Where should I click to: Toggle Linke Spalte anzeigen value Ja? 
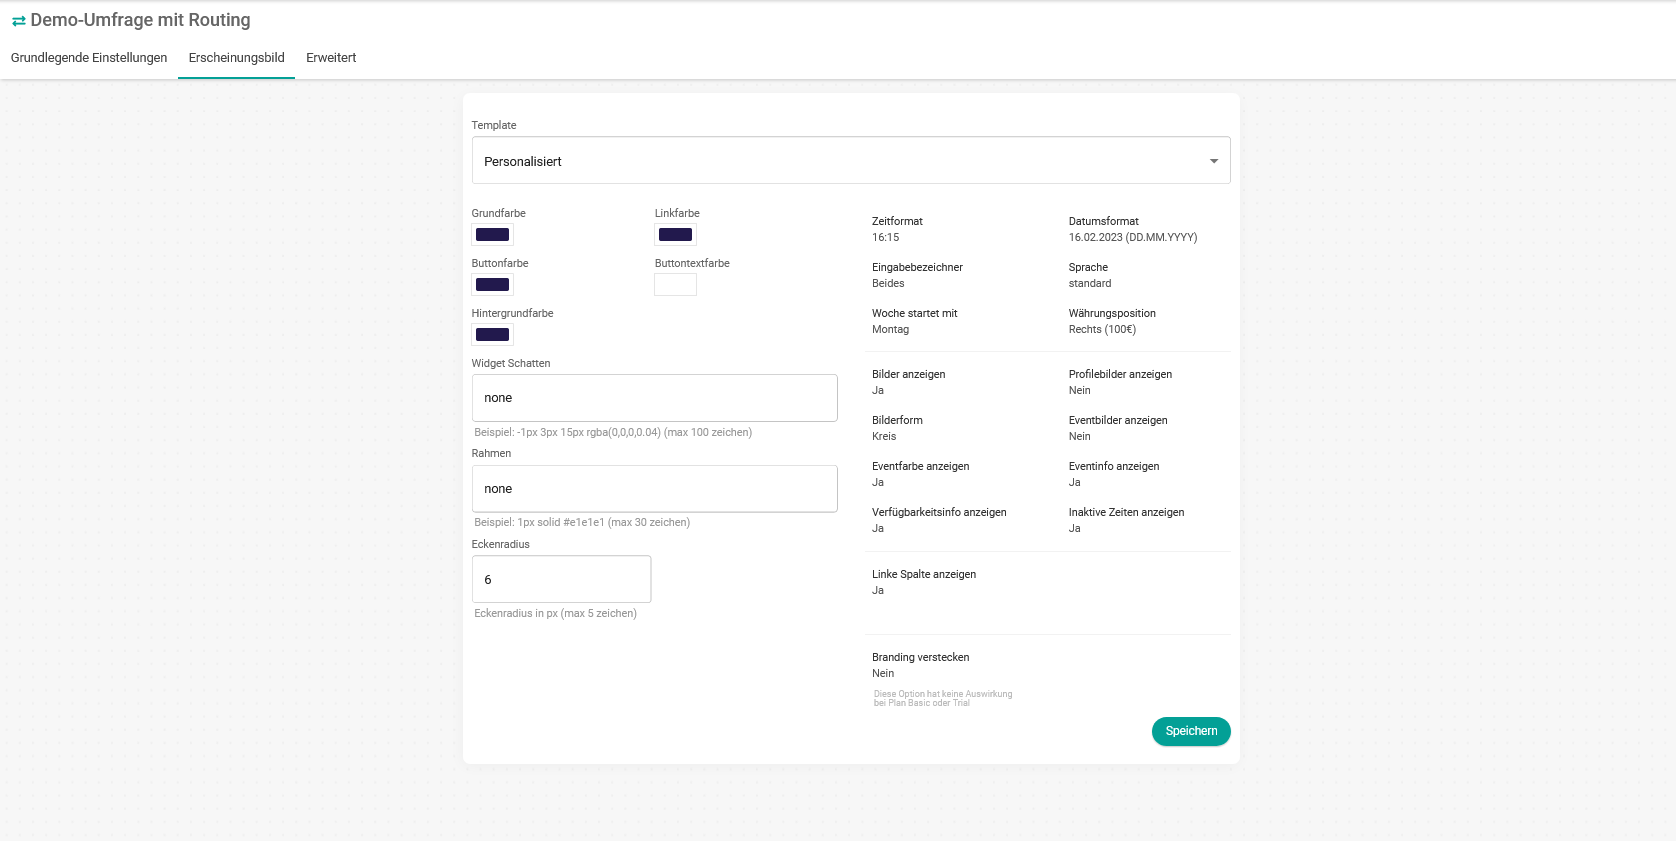pyautogui.click(x=878, y=591)
